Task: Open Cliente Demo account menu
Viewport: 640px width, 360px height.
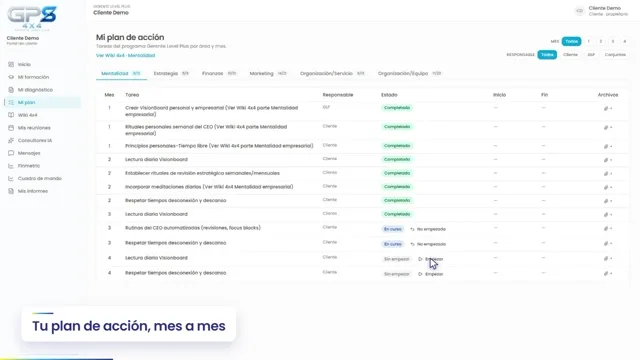Action: click(x=602, y=11)
